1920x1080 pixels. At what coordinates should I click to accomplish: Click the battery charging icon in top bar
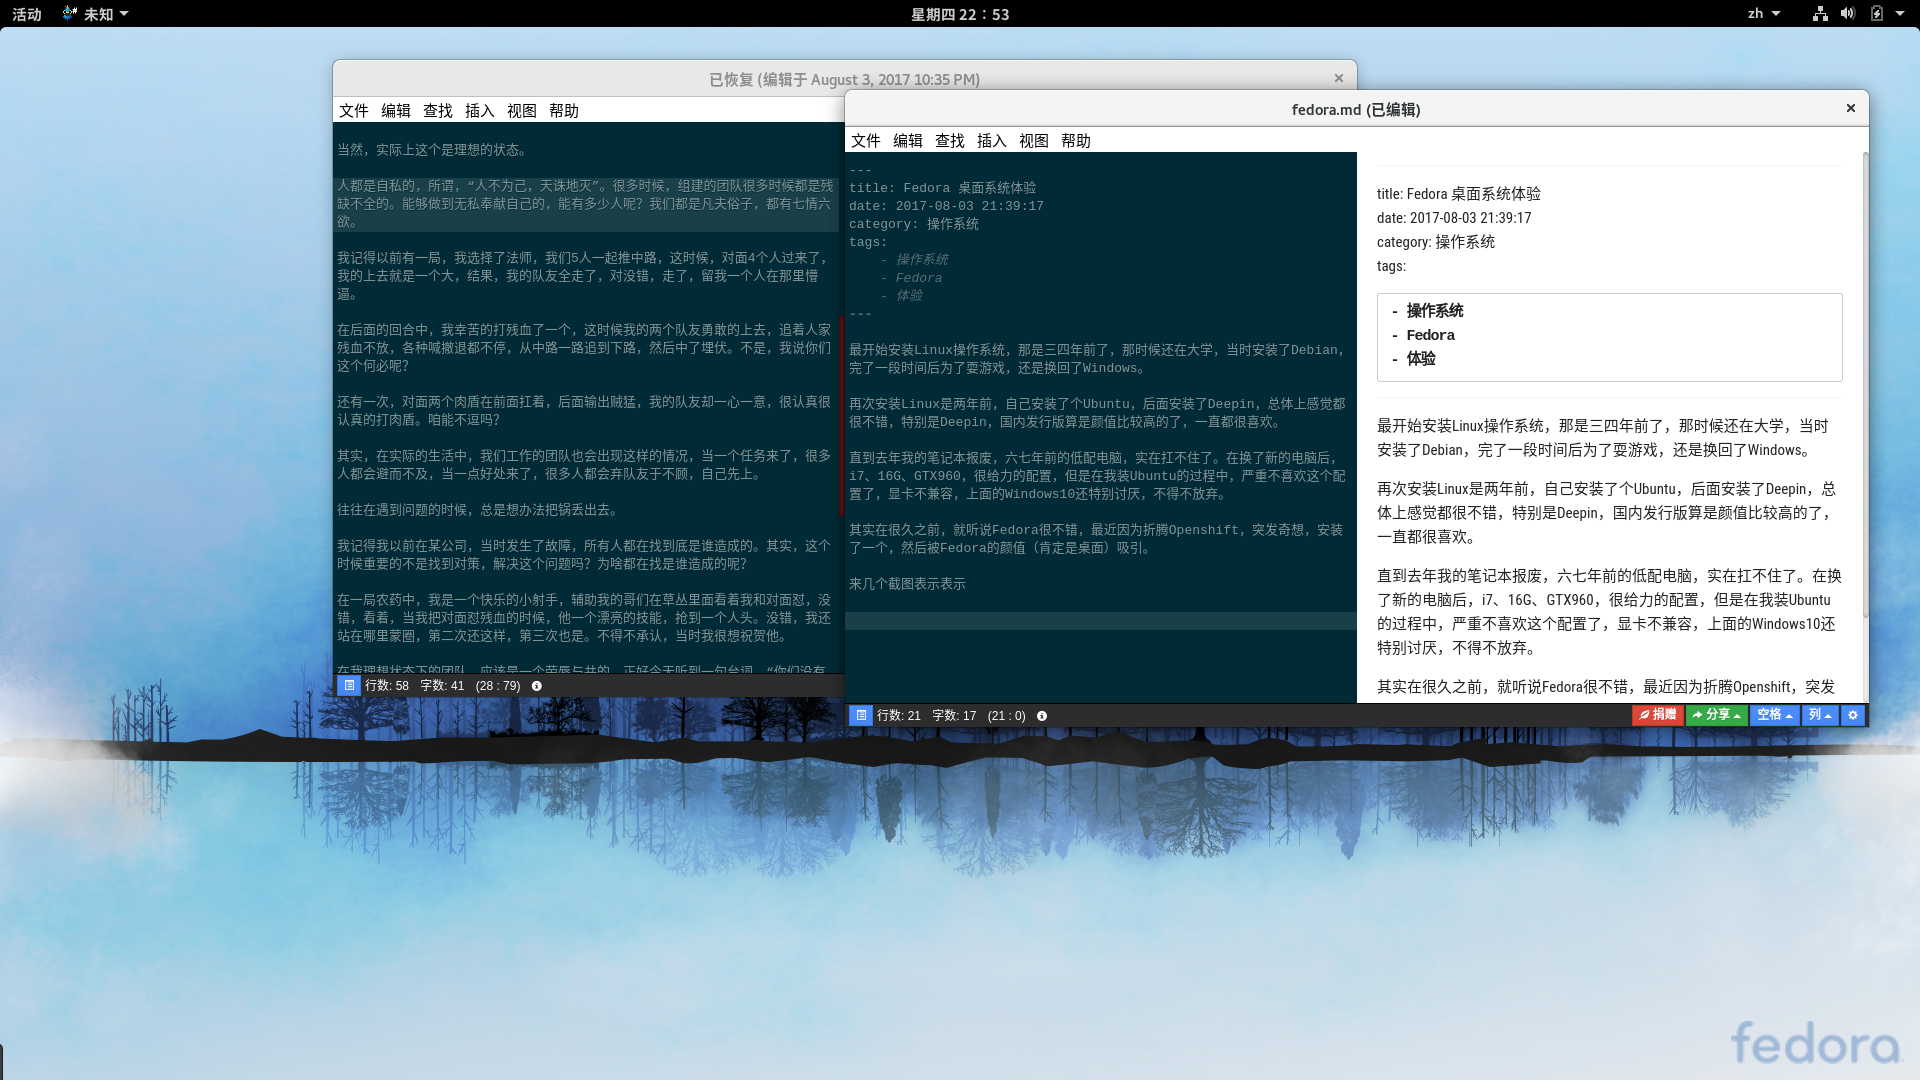tap(1877, 14)
